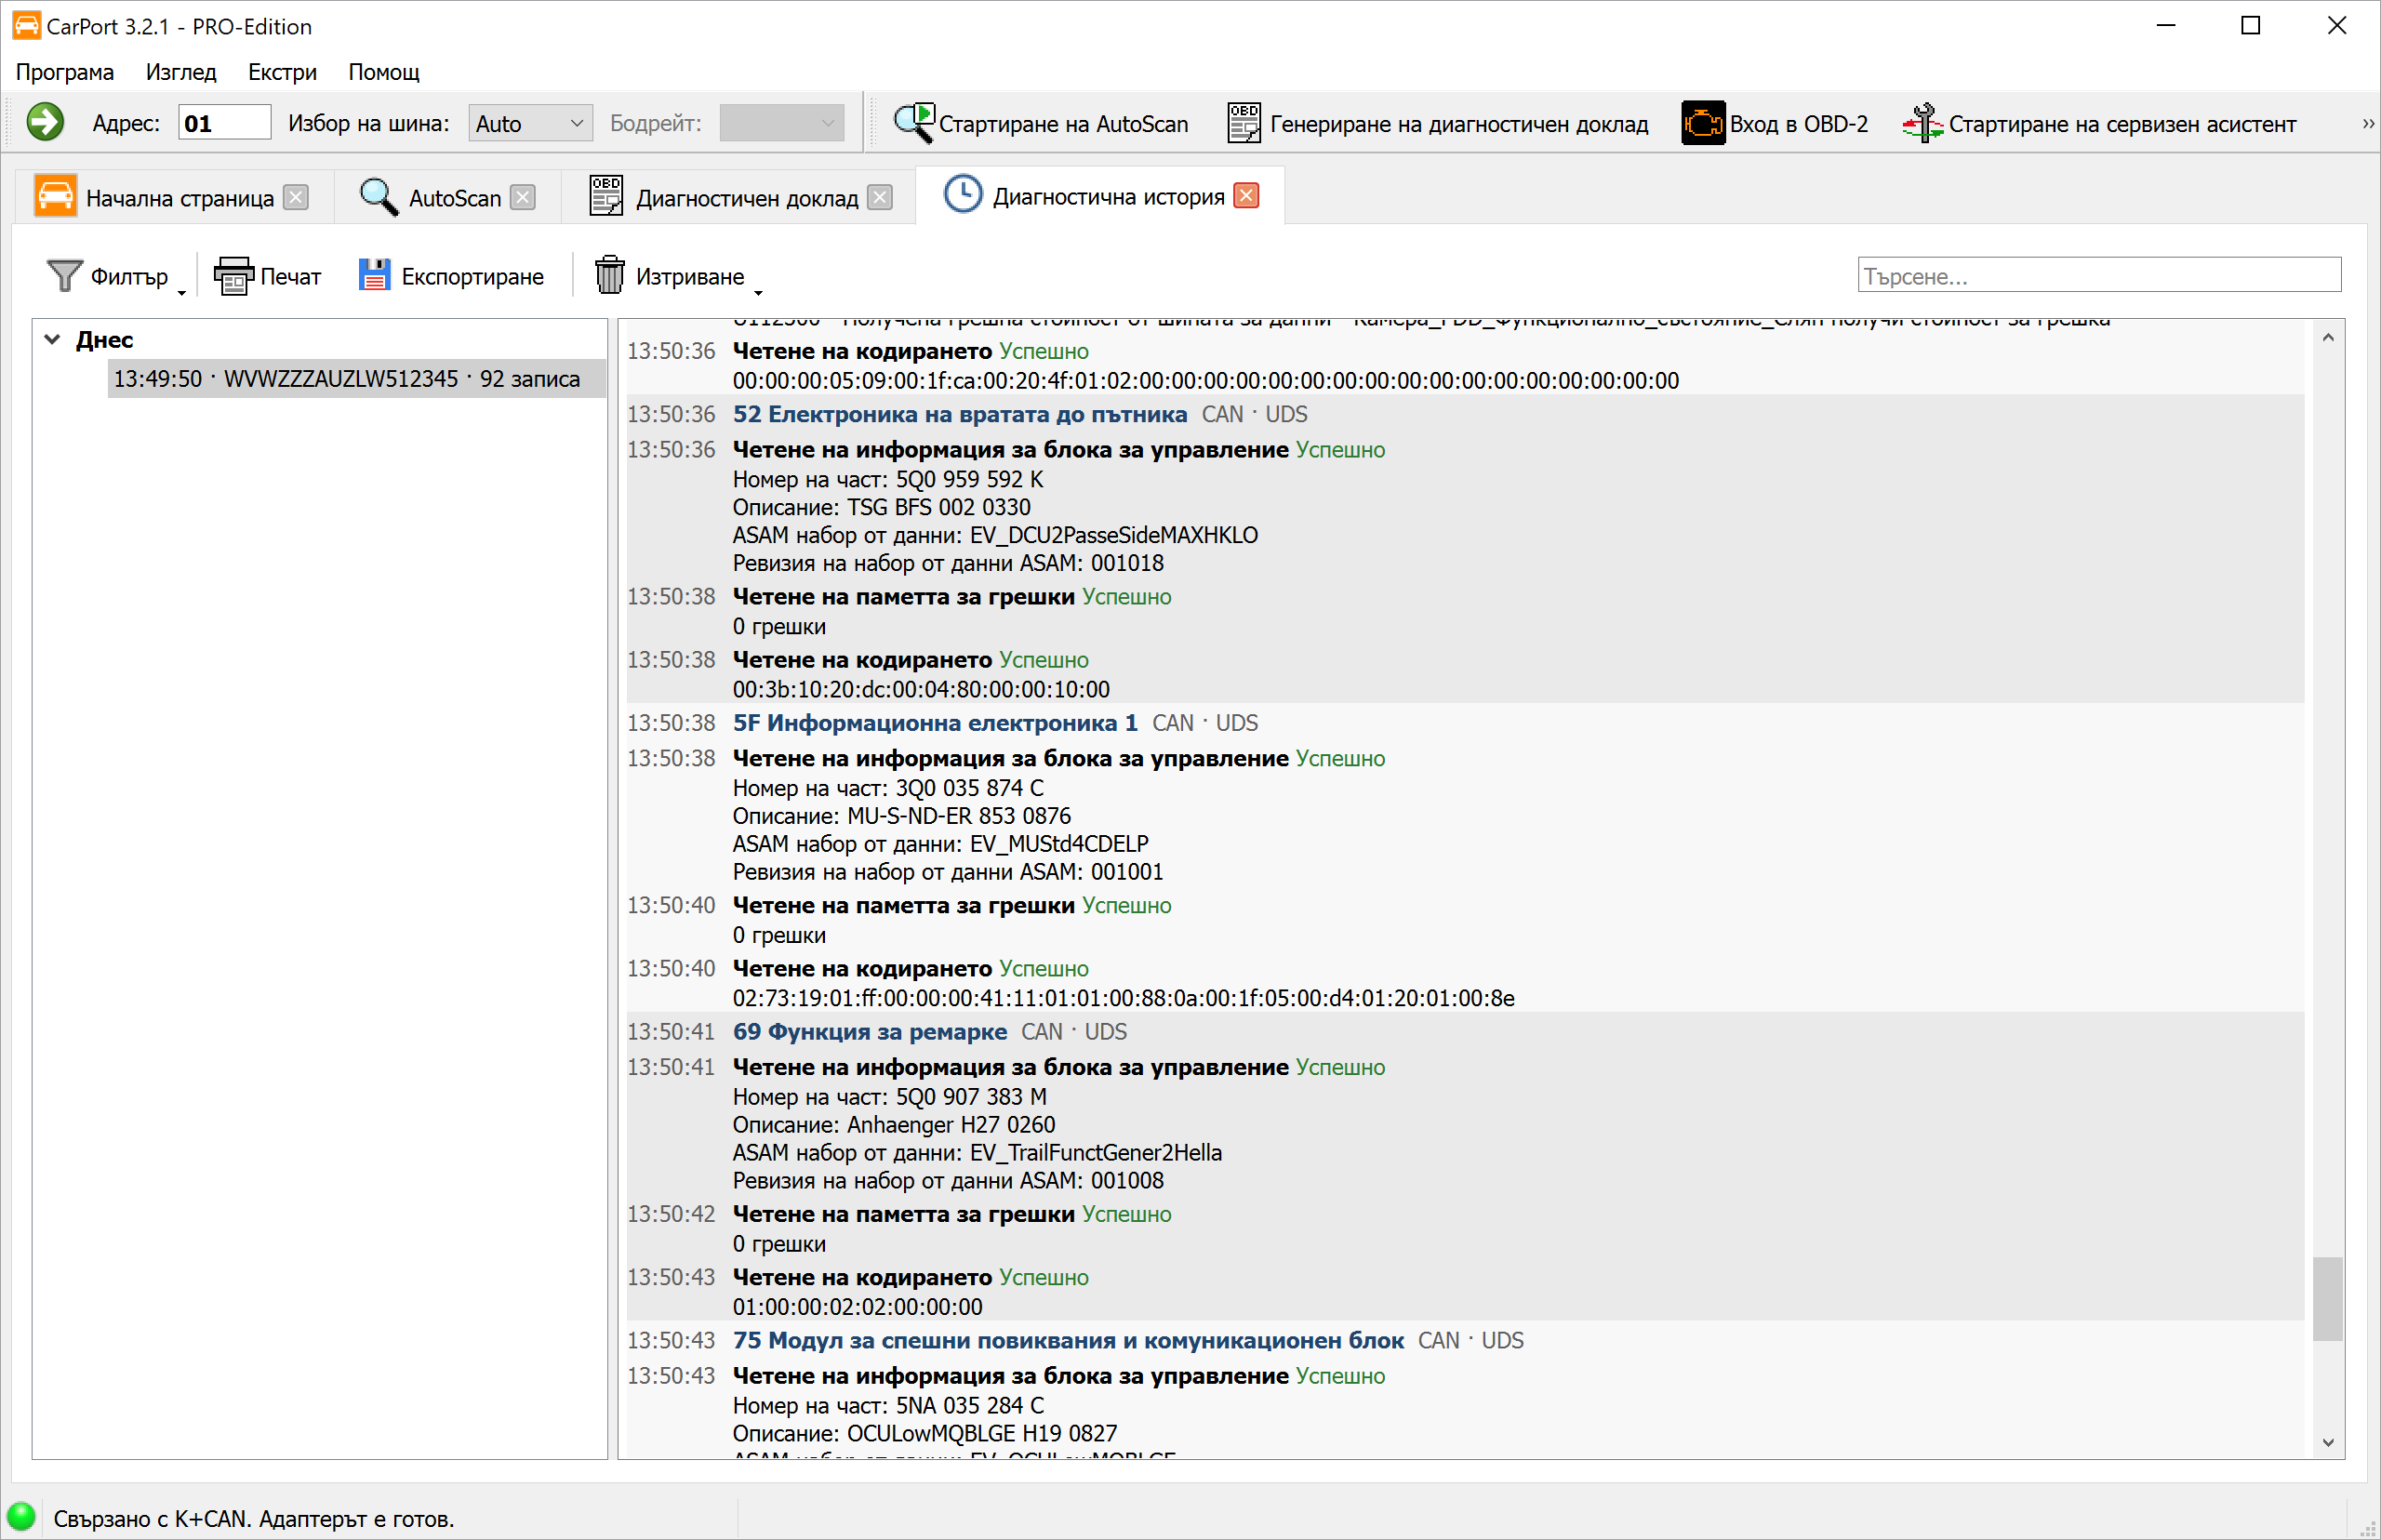The width and height of the screenshot is (2381, 1540).
Task: Click the '75 Модул за спешни повиквания' heading
Action: [1068, 1341]
